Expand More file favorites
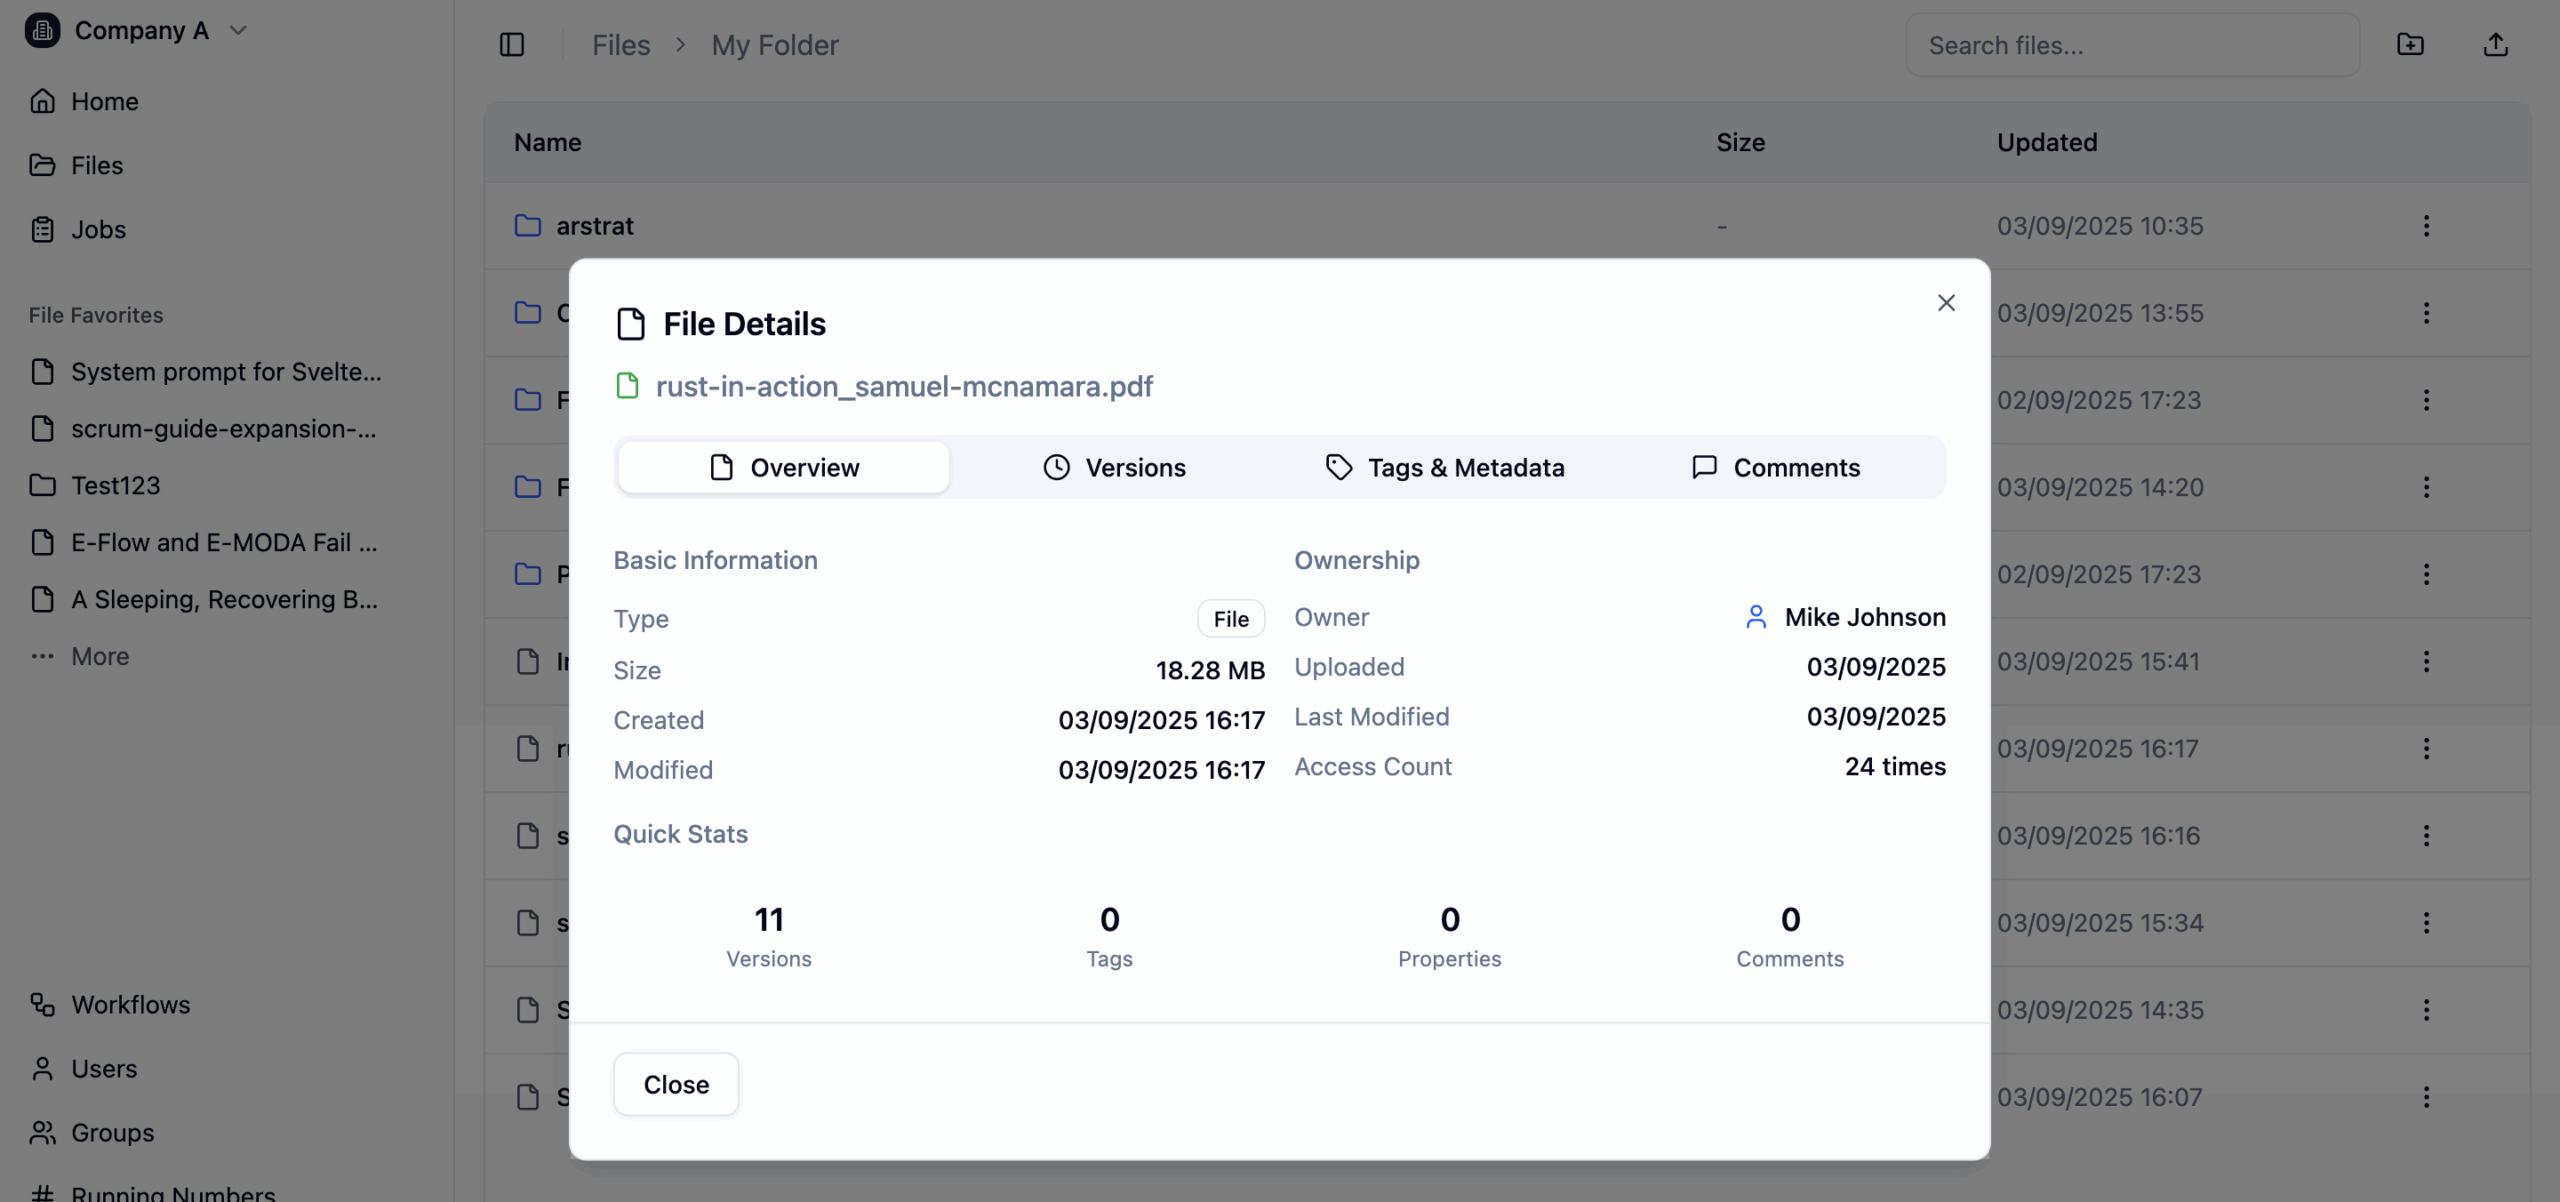This screenshot has height=1202, width=2560. (99, 656)
